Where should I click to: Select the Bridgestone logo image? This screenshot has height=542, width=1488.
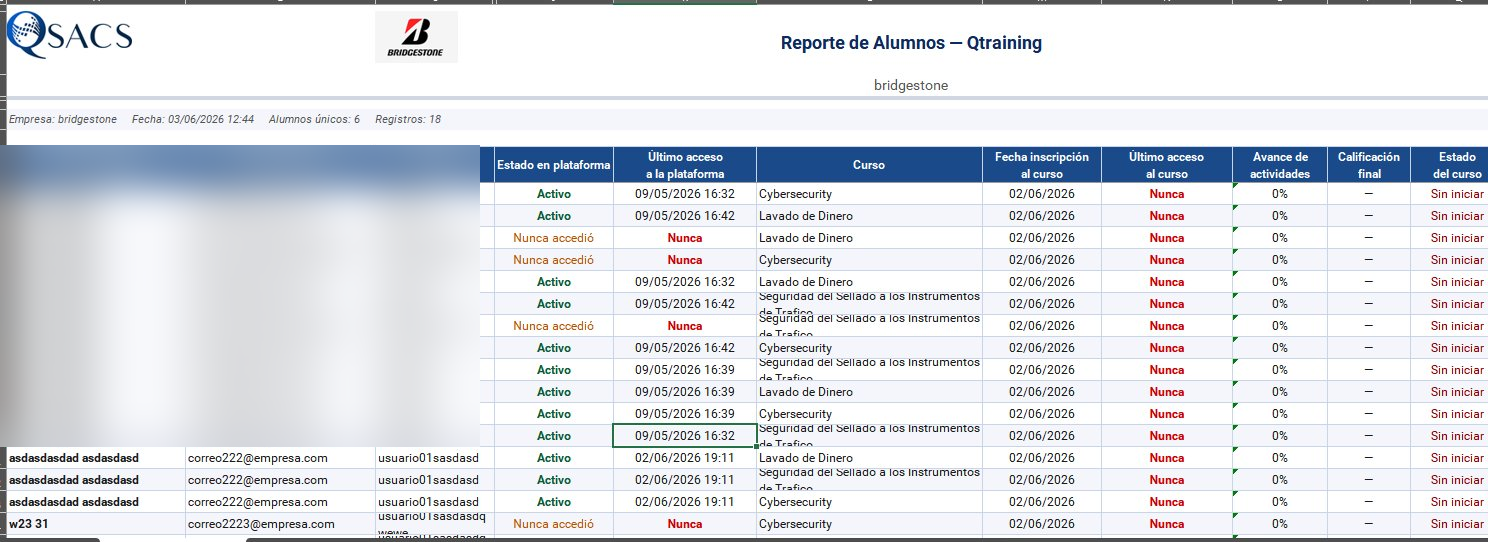(416, 37)
